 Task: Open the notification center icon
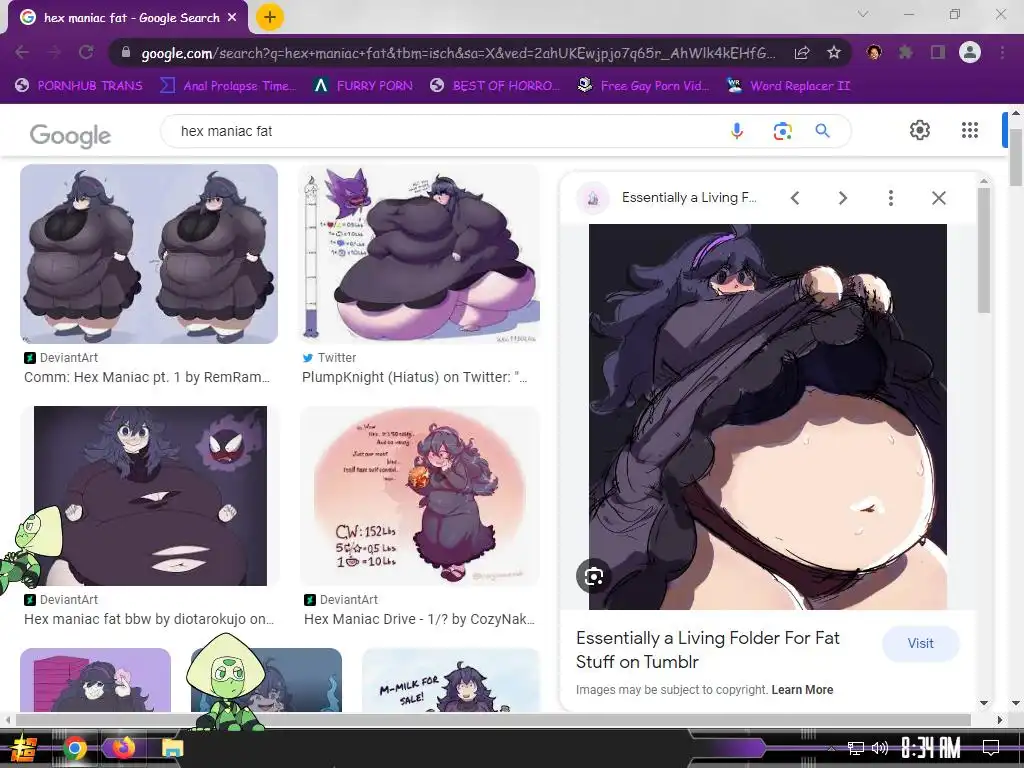click(x=991, y=748)
